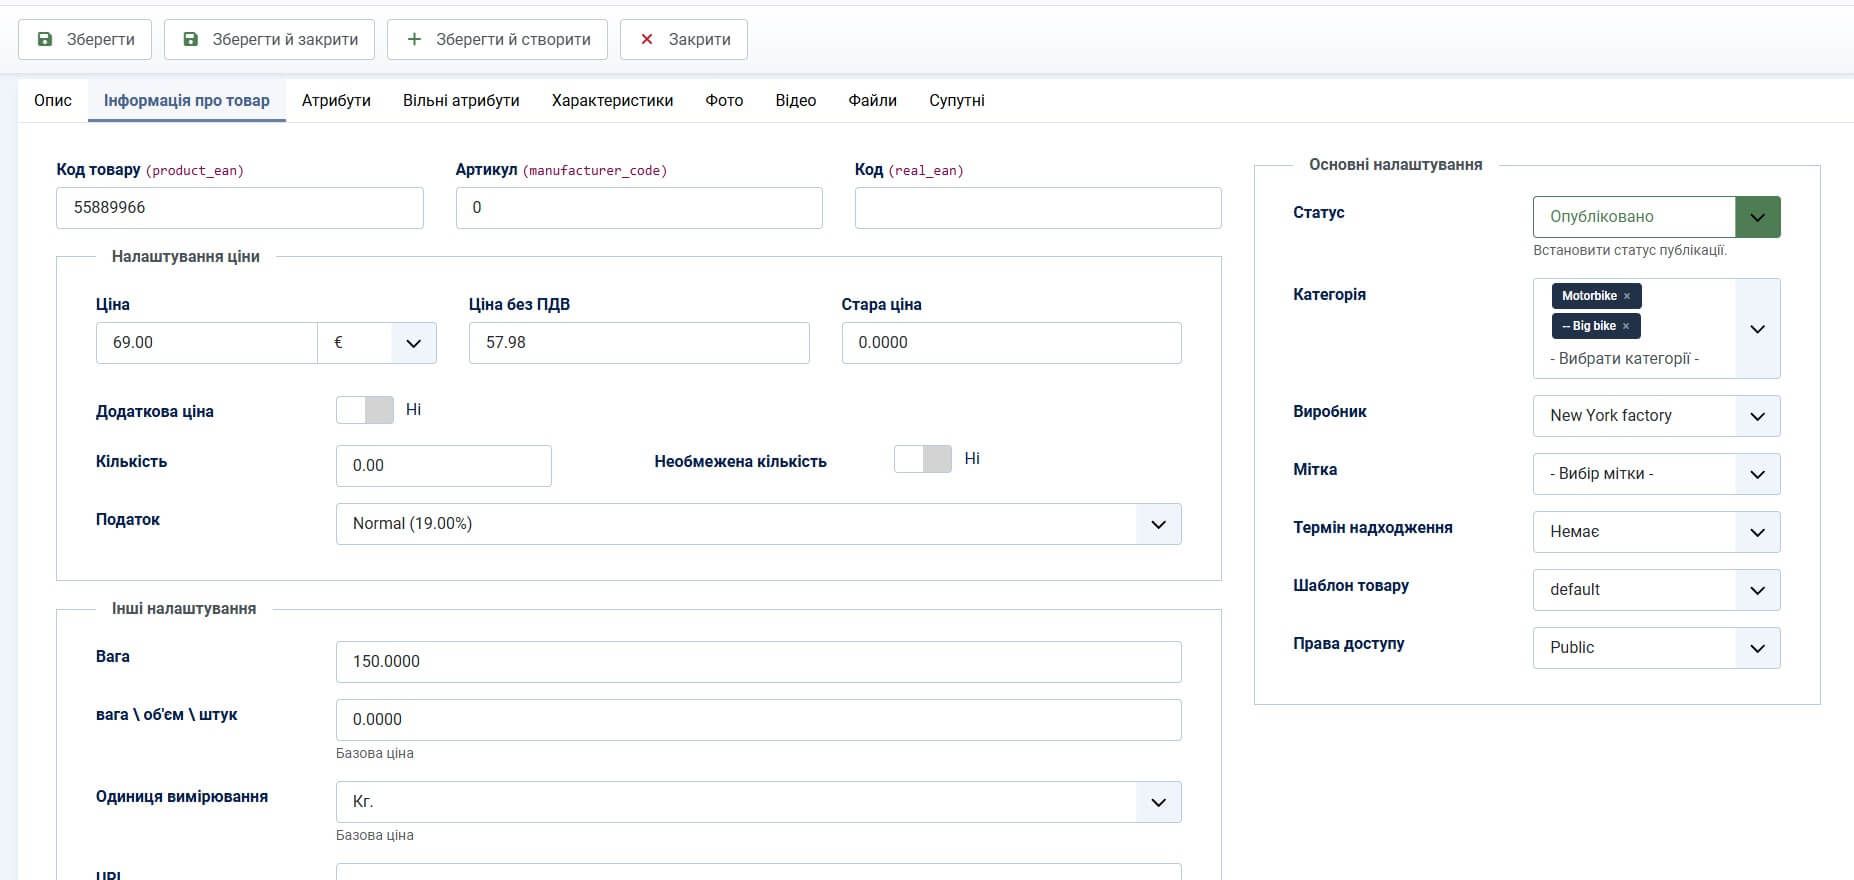
Task: Enable the Необмежена кількість switch
Action: [x=922, y=459]
